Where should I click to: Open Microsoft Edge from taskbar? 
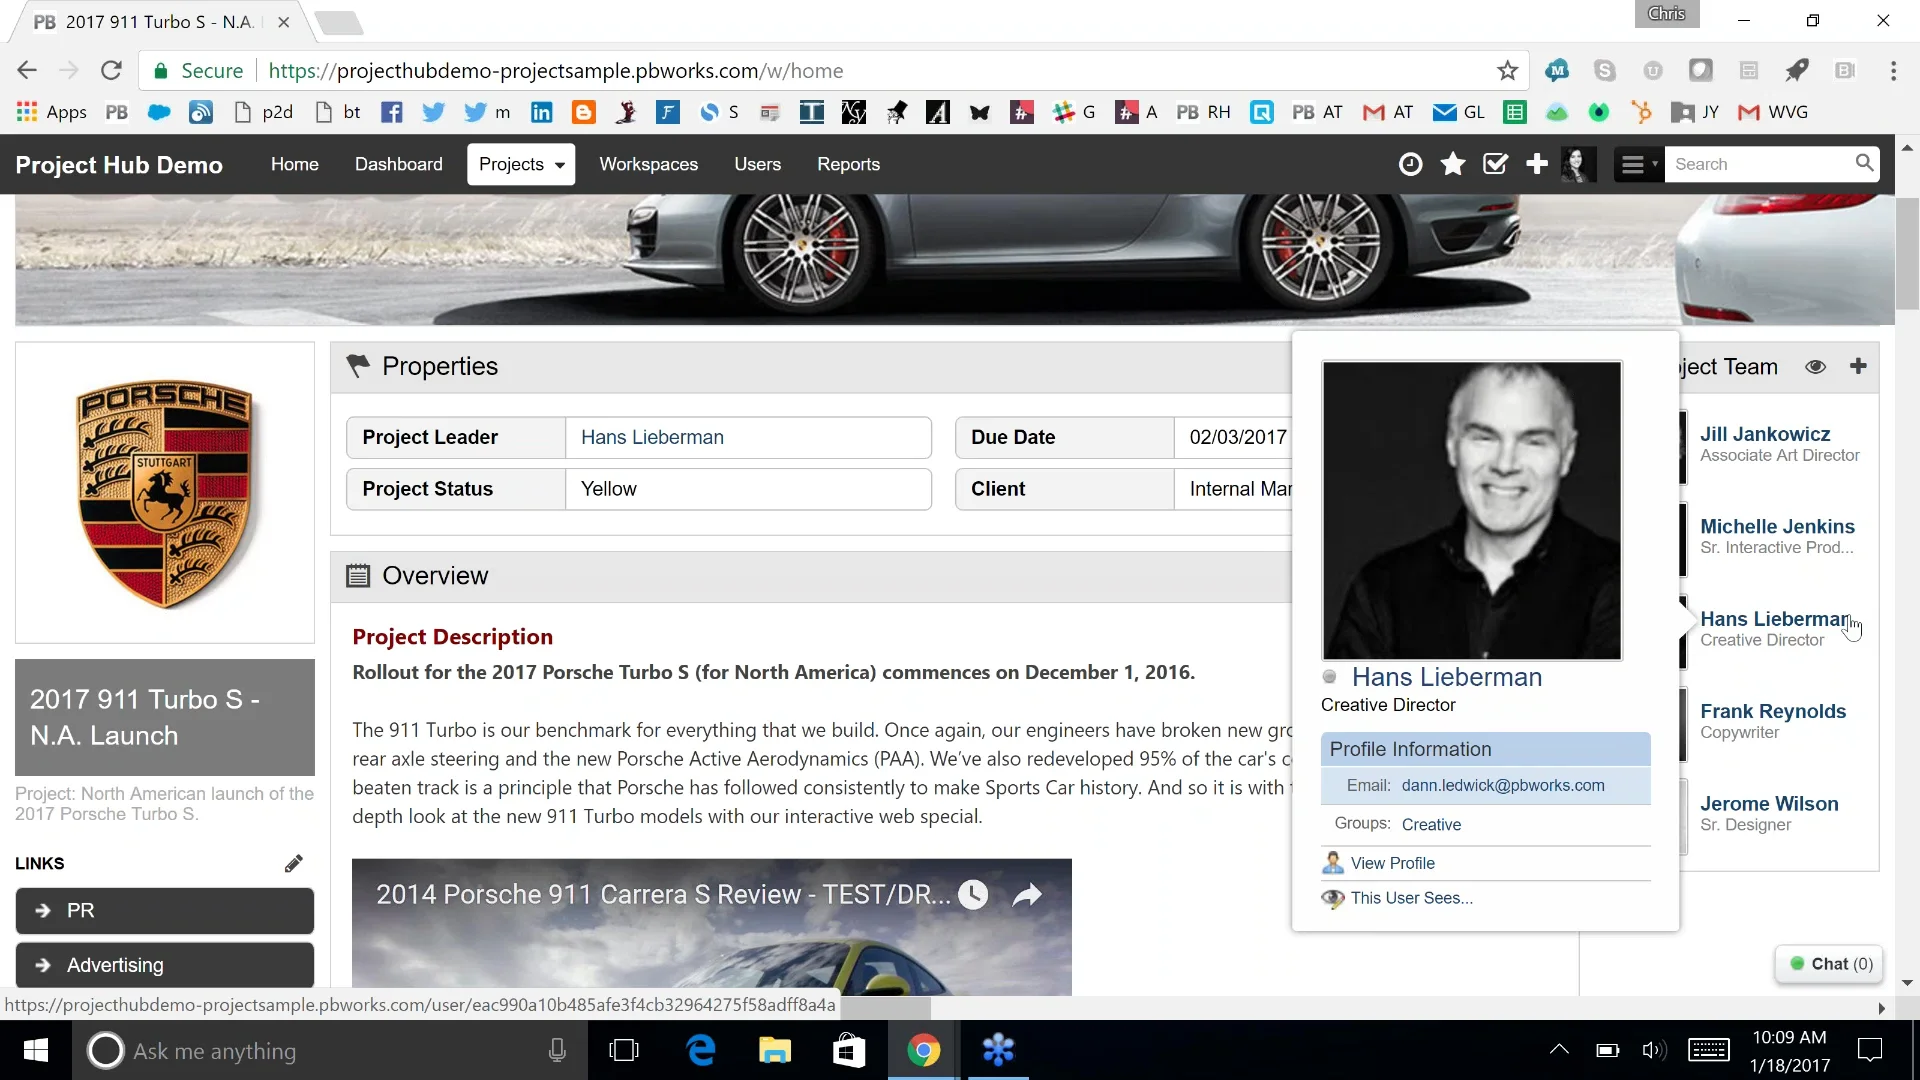(701, 1050)
